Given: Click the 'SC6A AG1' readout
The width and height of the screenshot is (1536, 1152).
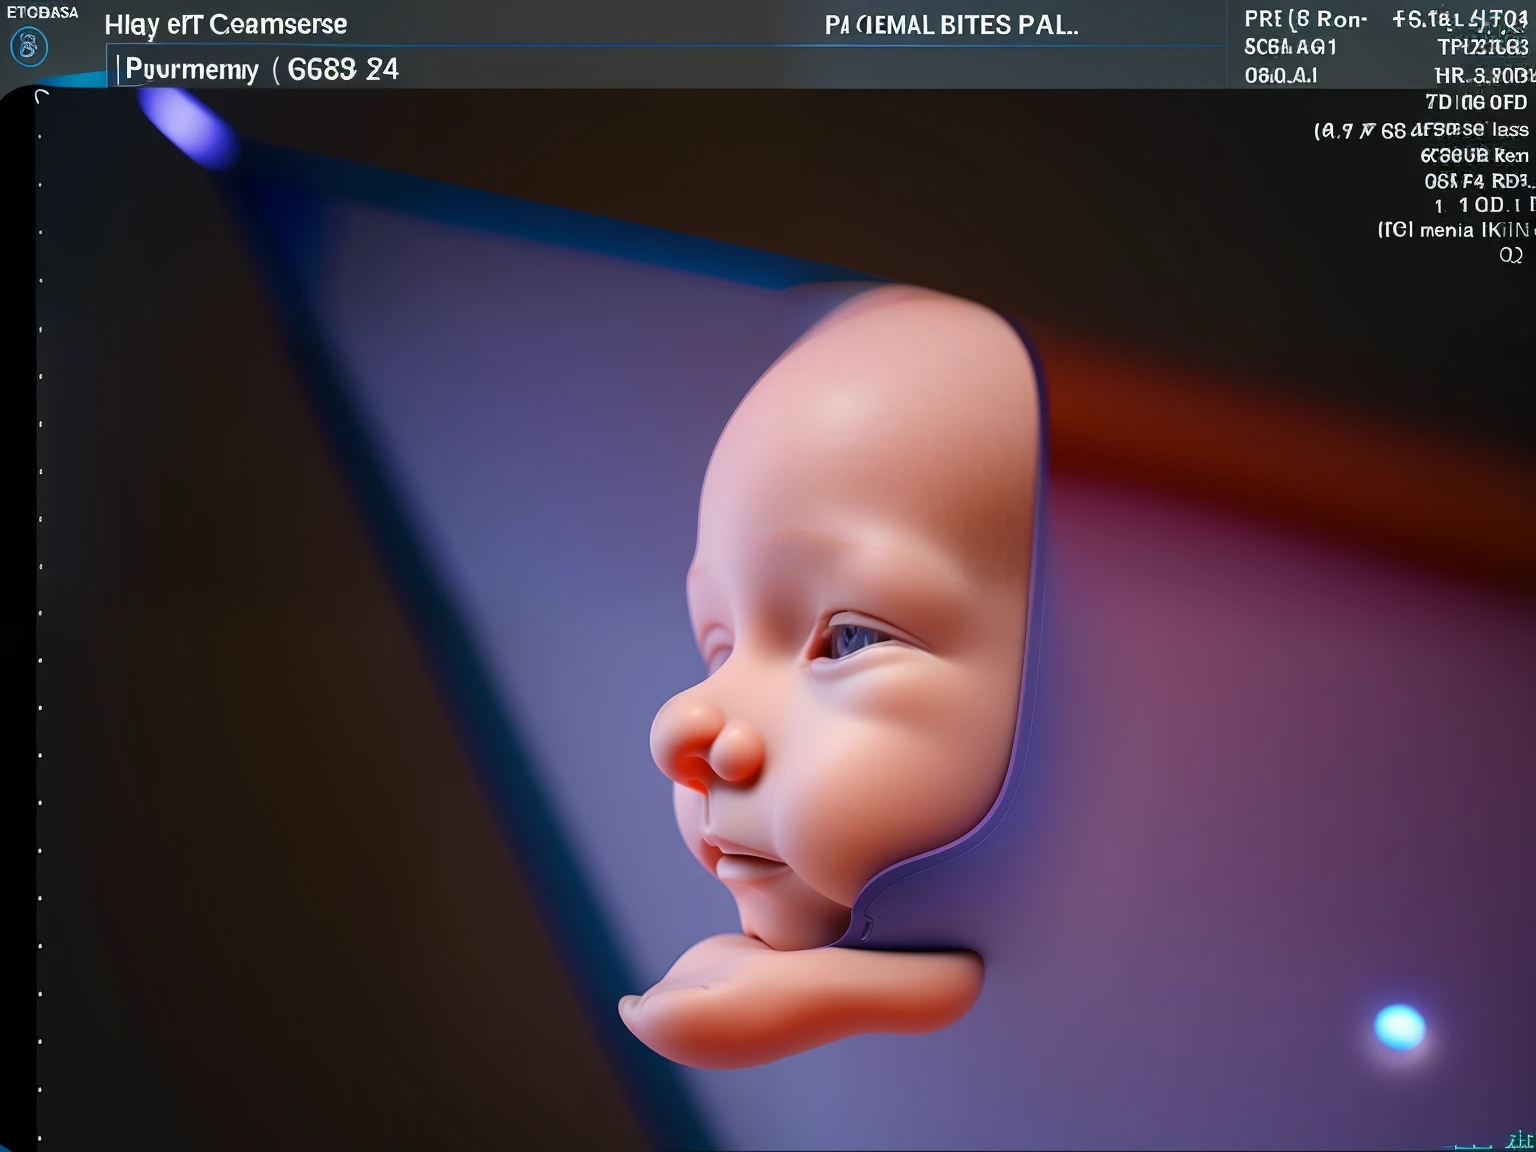Looking at the screenshot, I should click(x=1290, y=47).
